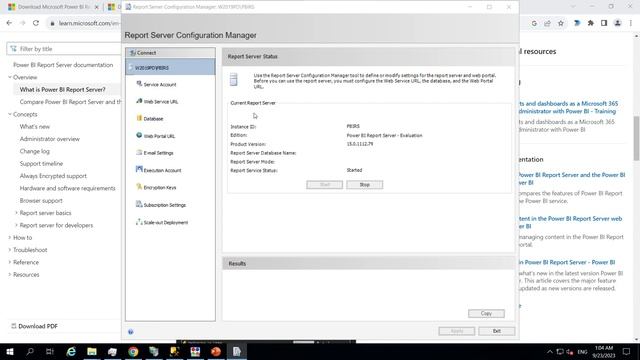Viewport: 640px width, 360px height.
Task: Click the Copy button in Results
Action: coord(486,313)
